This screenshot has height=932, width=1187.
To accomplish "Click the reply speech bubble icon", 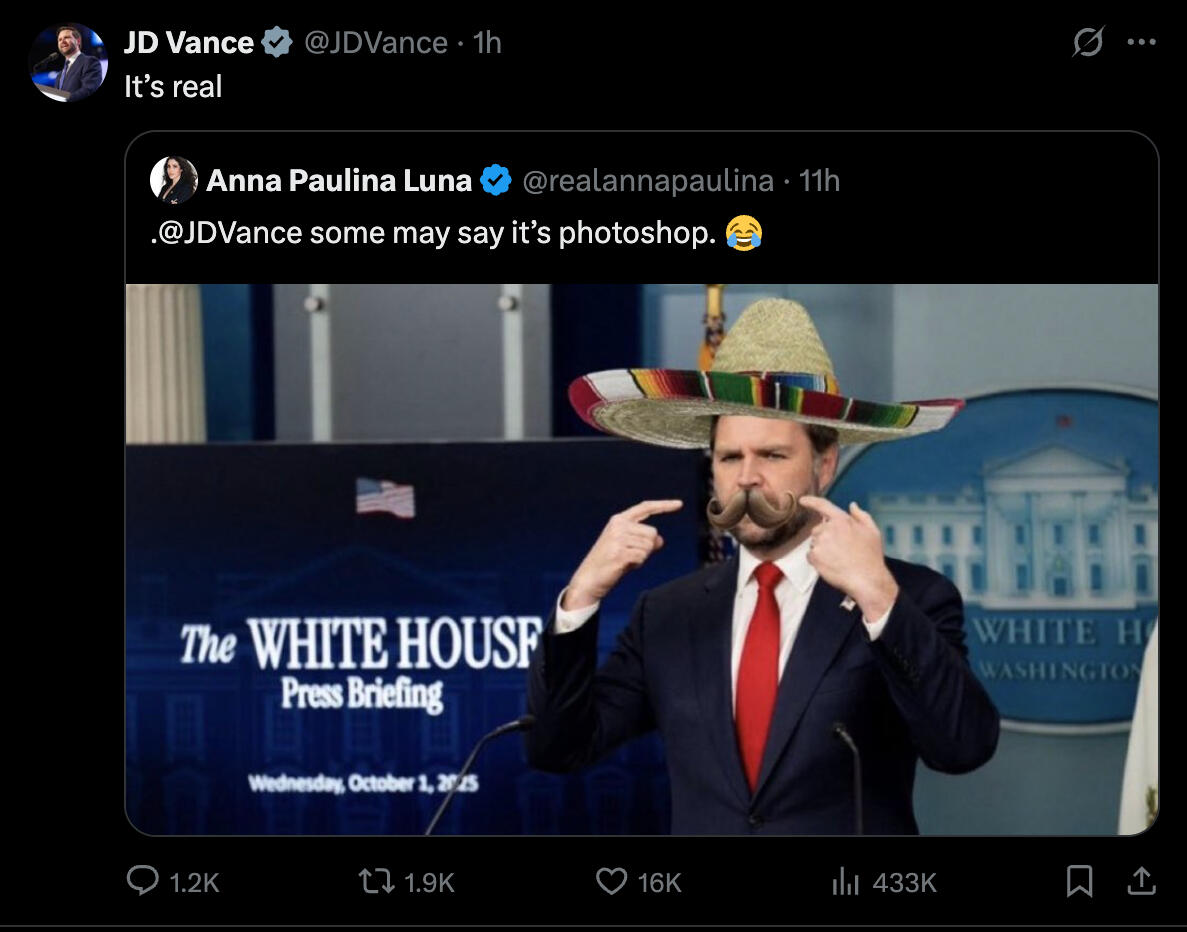I will click(x=143, y=881).
